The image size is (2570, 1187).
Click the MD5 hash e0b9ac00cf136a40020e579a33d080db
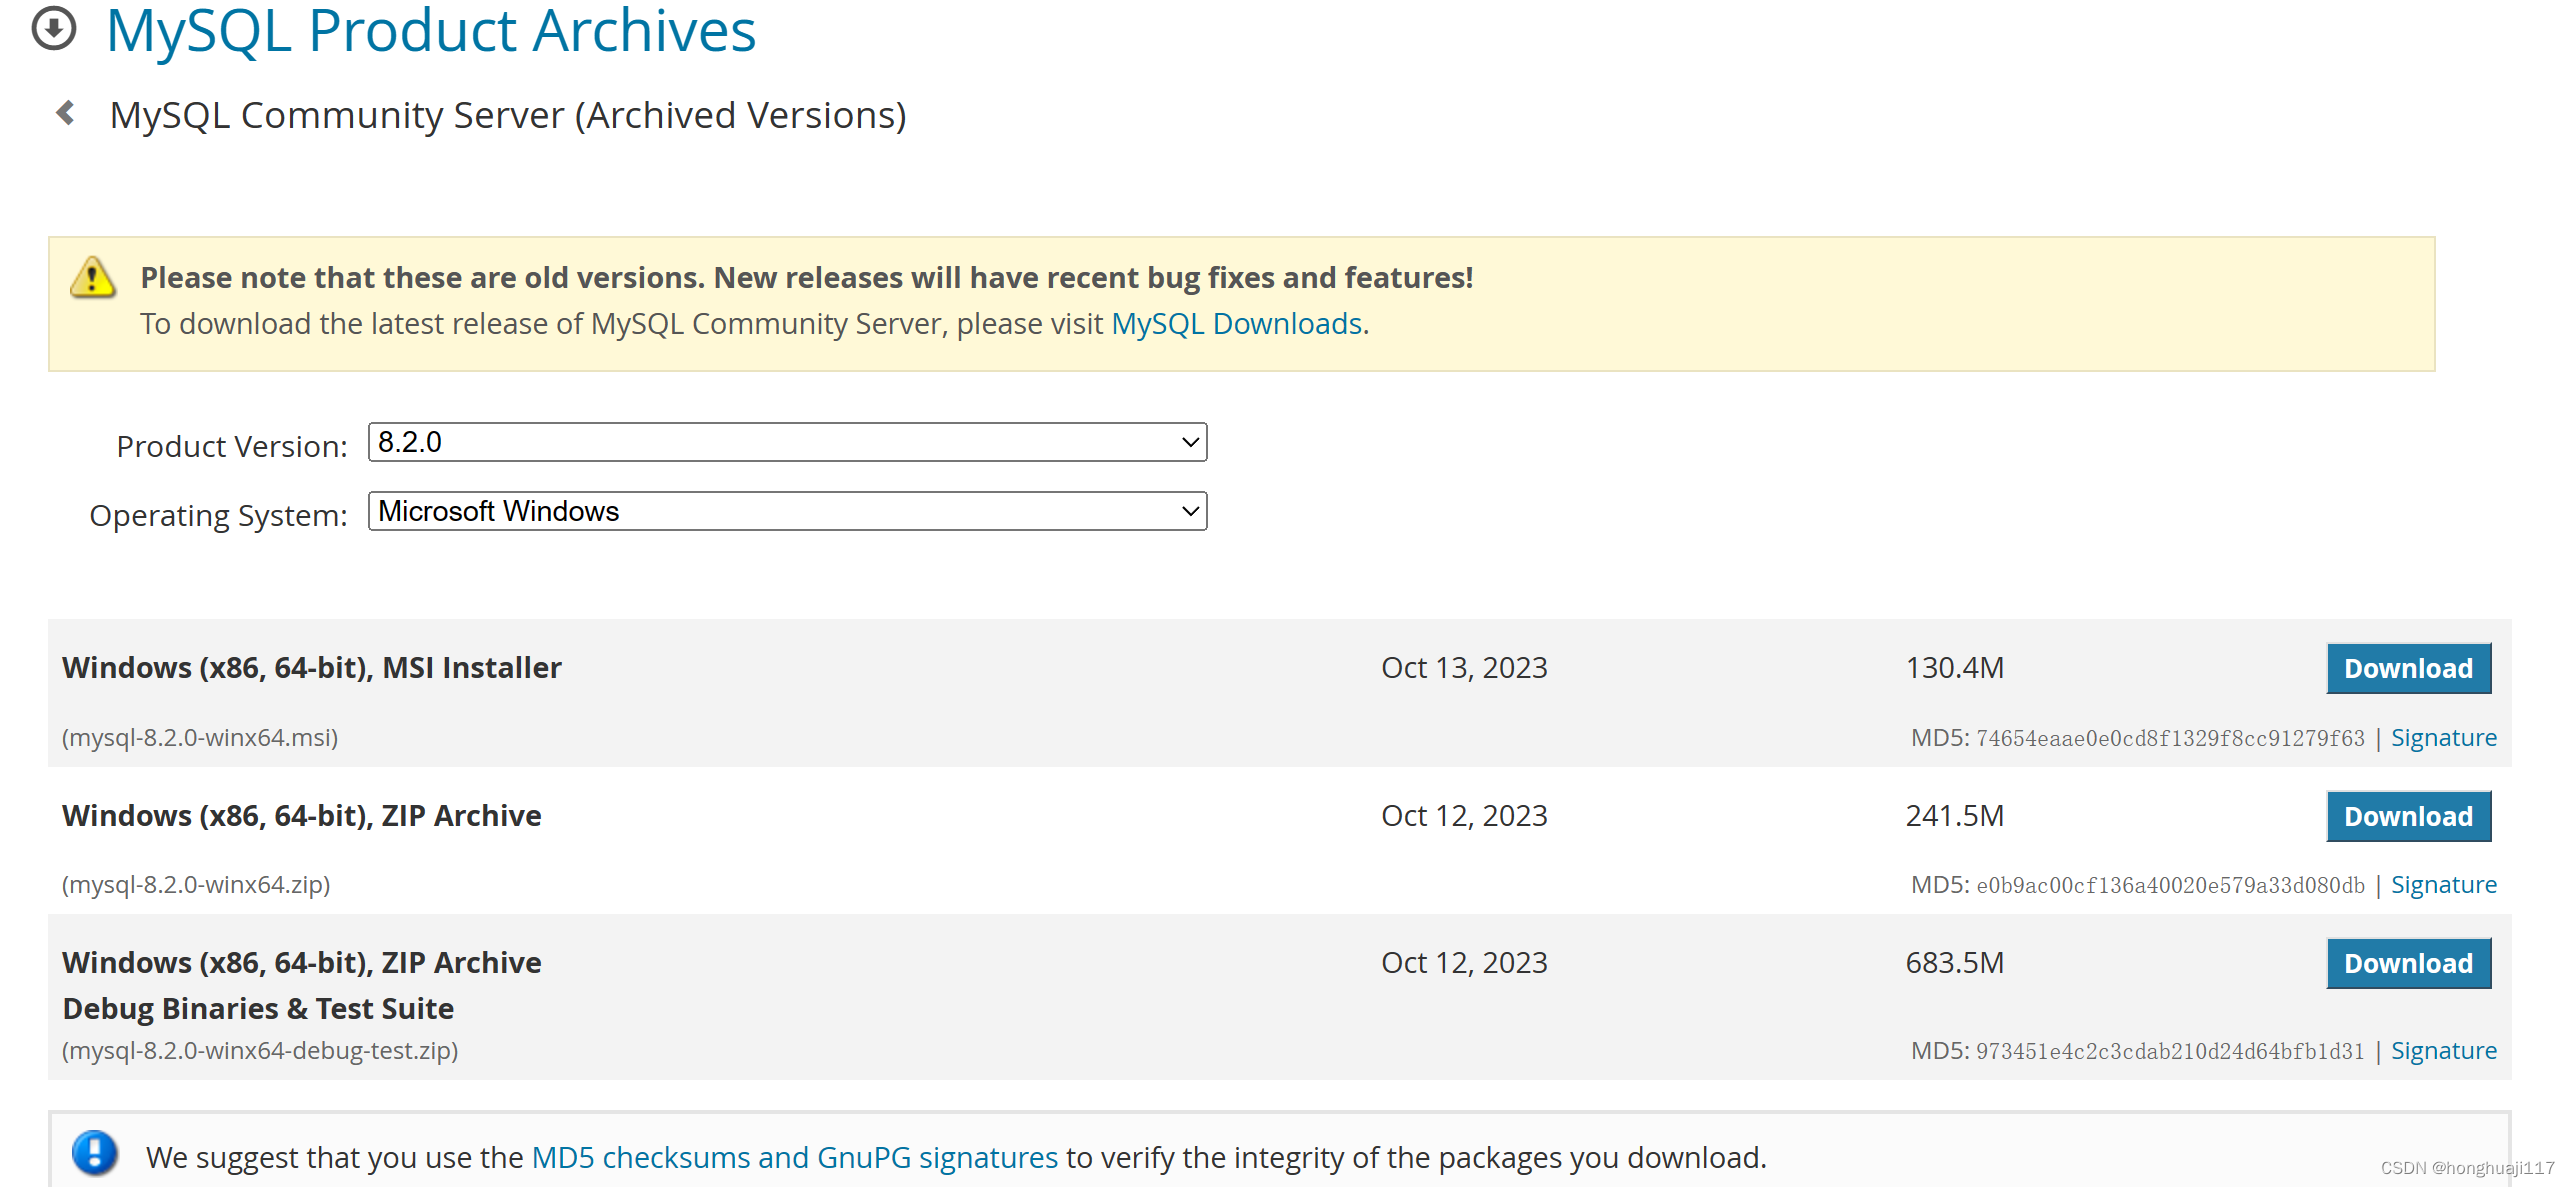2170,886
